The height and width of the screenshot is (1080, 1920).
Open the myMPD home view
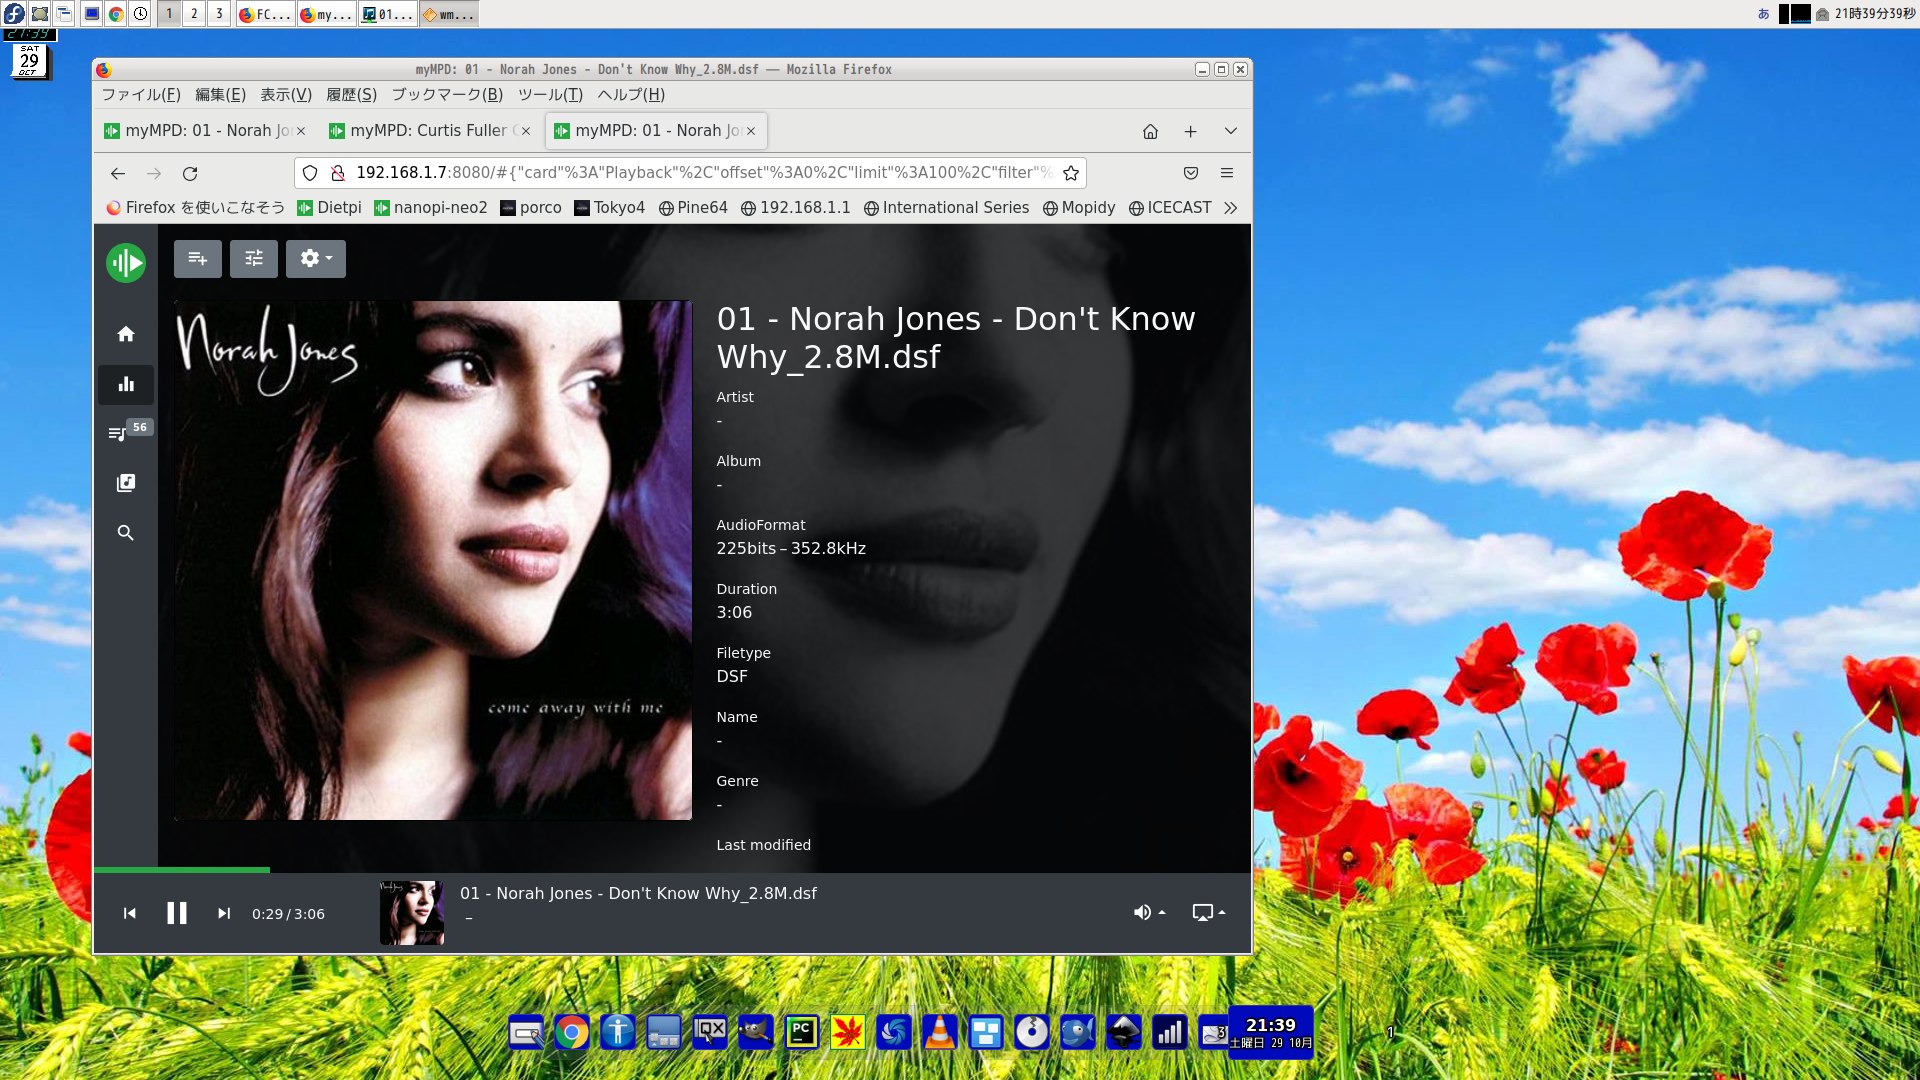pos(126,334)
